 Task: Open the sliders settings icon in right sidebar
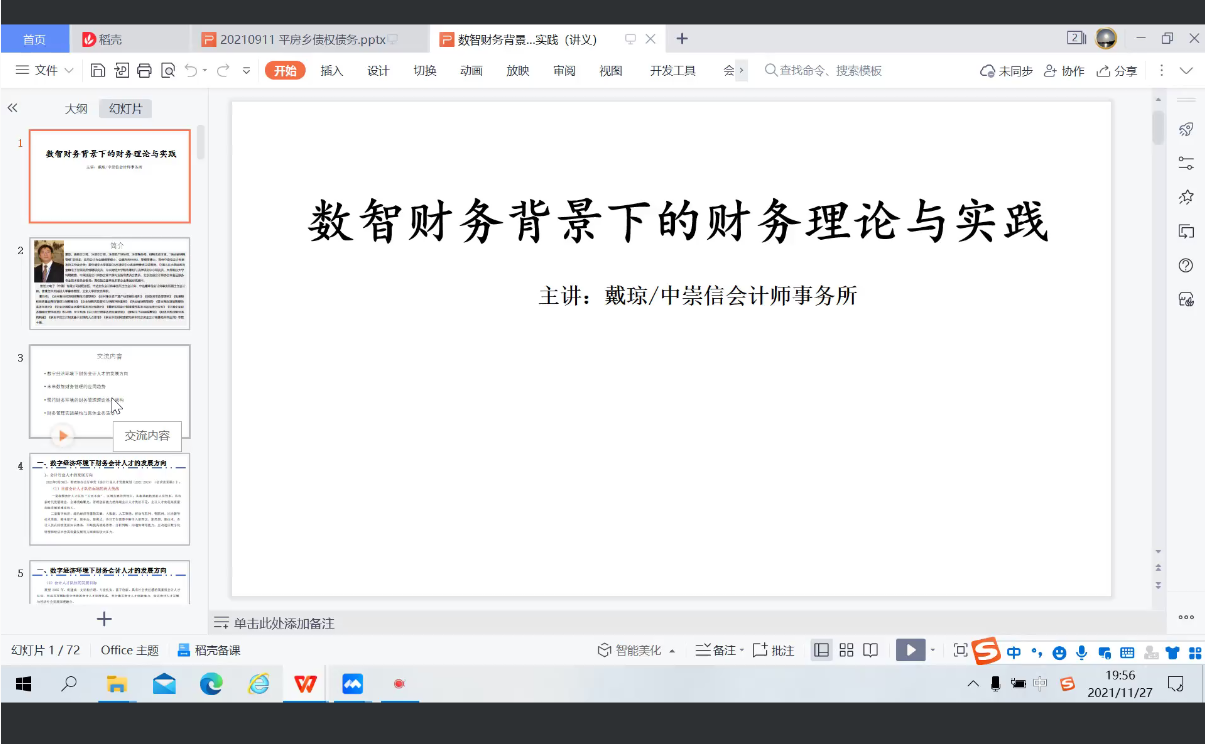[1187, 163]
